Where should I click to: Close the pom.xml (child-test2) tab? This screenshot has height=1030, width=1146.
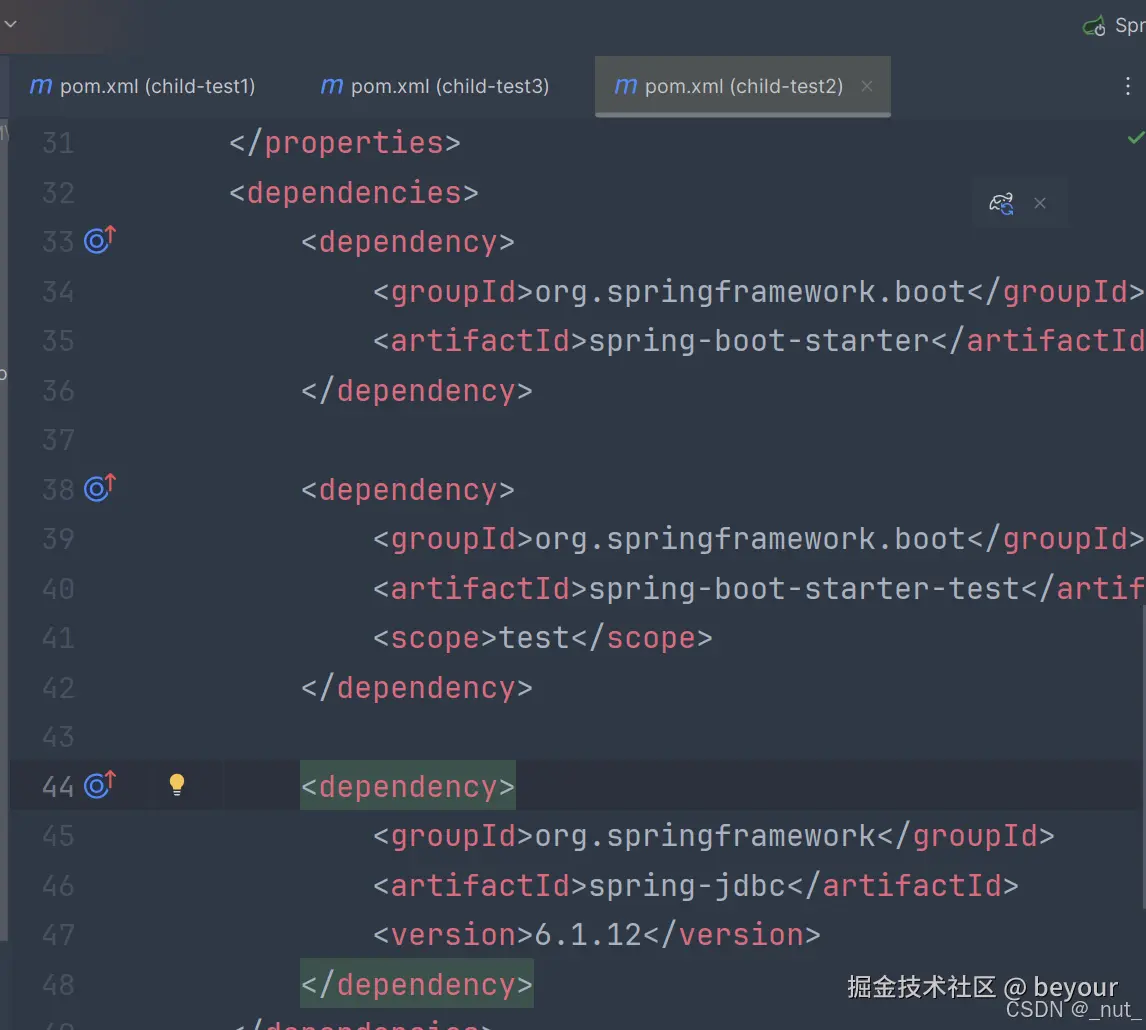click(x=867, y=86)
